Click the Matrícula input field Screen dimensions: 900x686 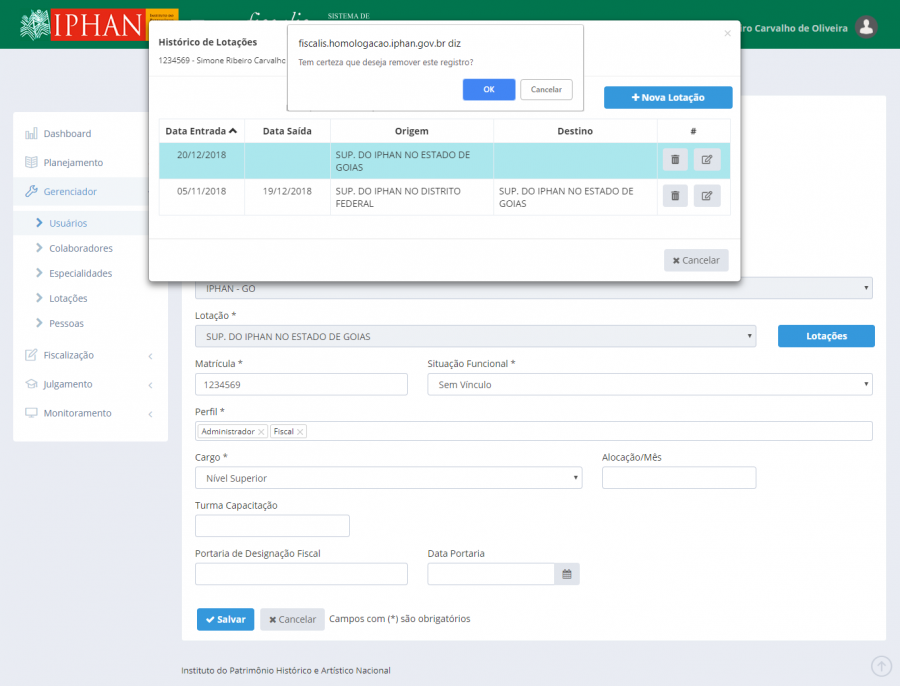301,384
